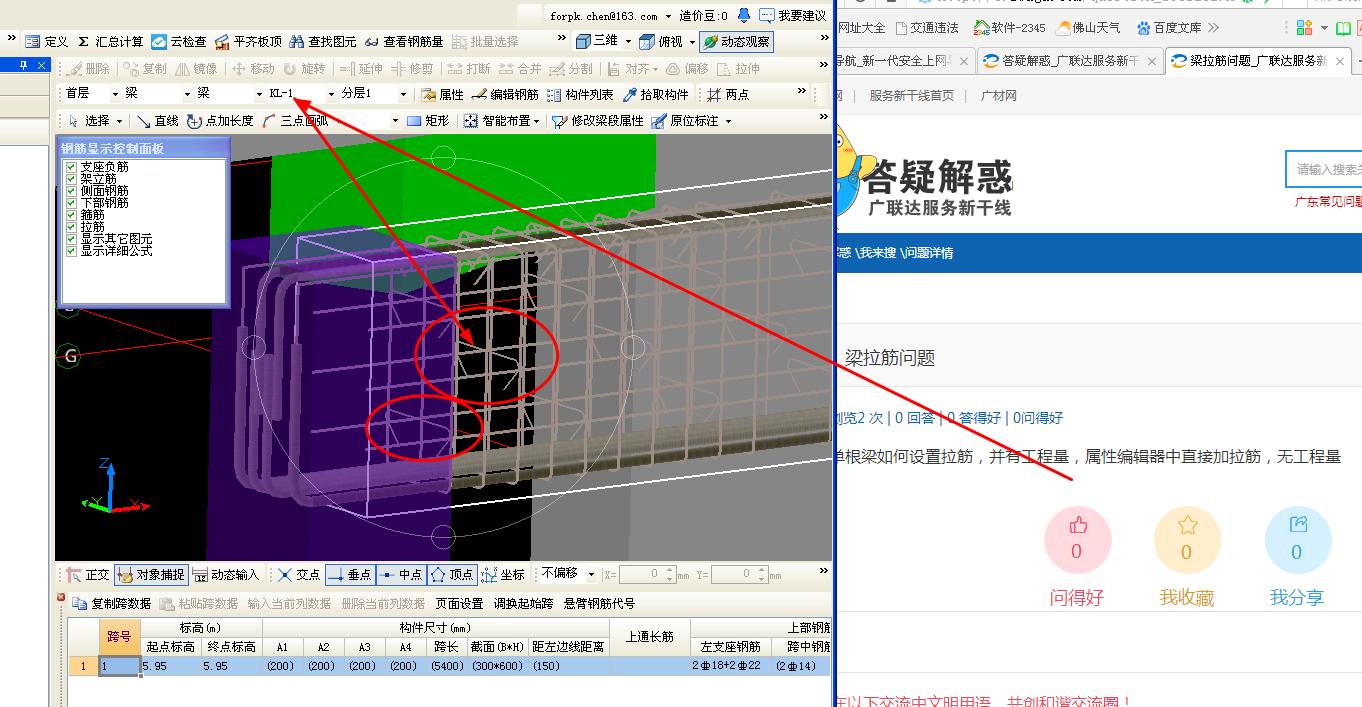The height and width of the screenshot is (707, 1362).
Task: Click 查看钢筋量 view rebar quantity
Action: pyautogui.click(x=404, y=41)
